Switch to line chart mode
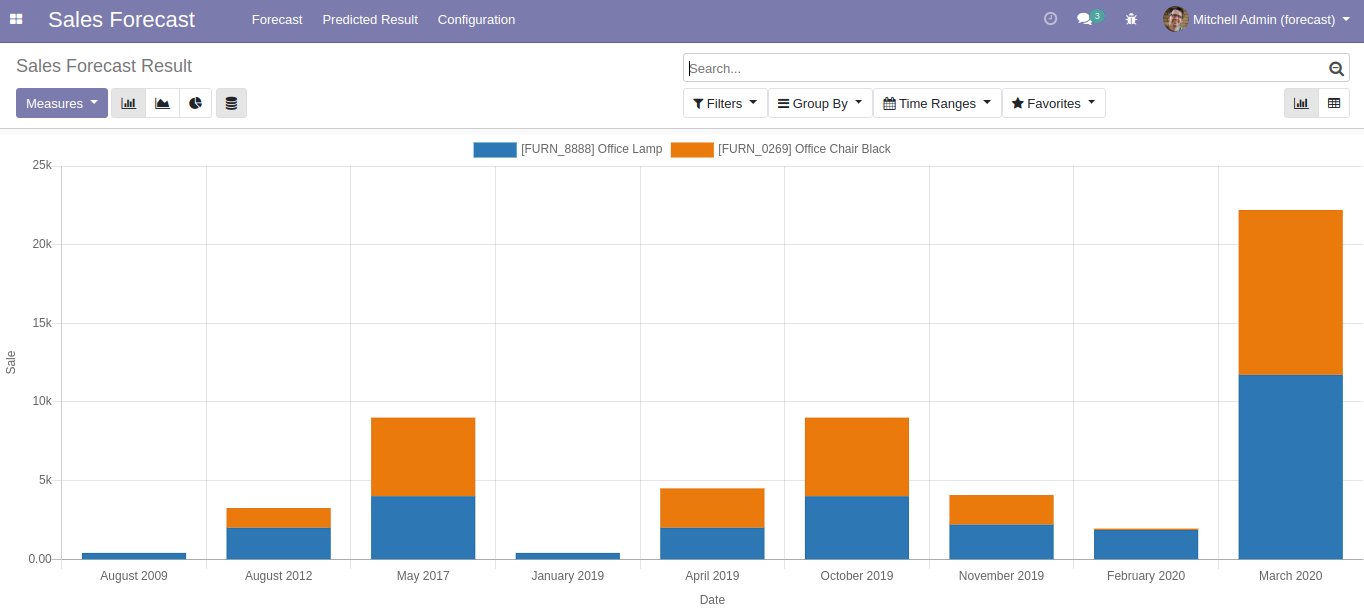This screenshot has width=1364, height=612. pos(162,103)
